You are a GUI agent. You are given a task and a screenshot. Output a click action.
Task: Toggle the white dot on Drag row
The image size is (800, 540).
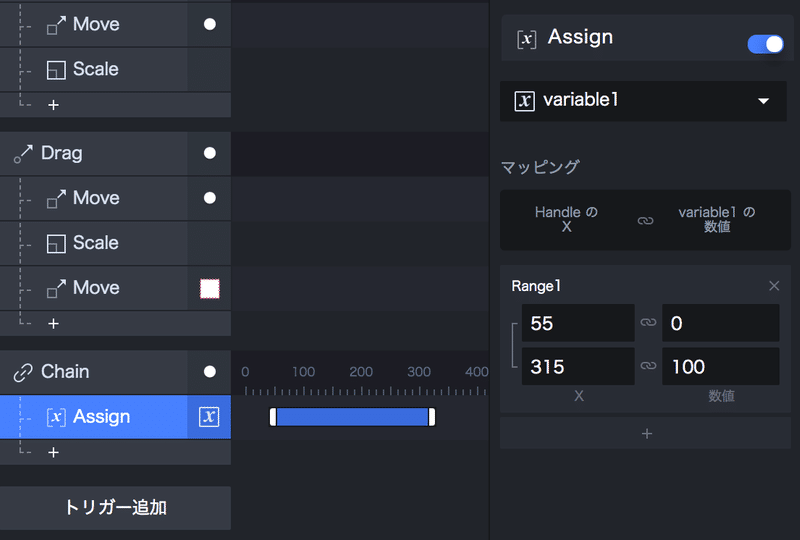pyautogui.click(x=210, y=153)
